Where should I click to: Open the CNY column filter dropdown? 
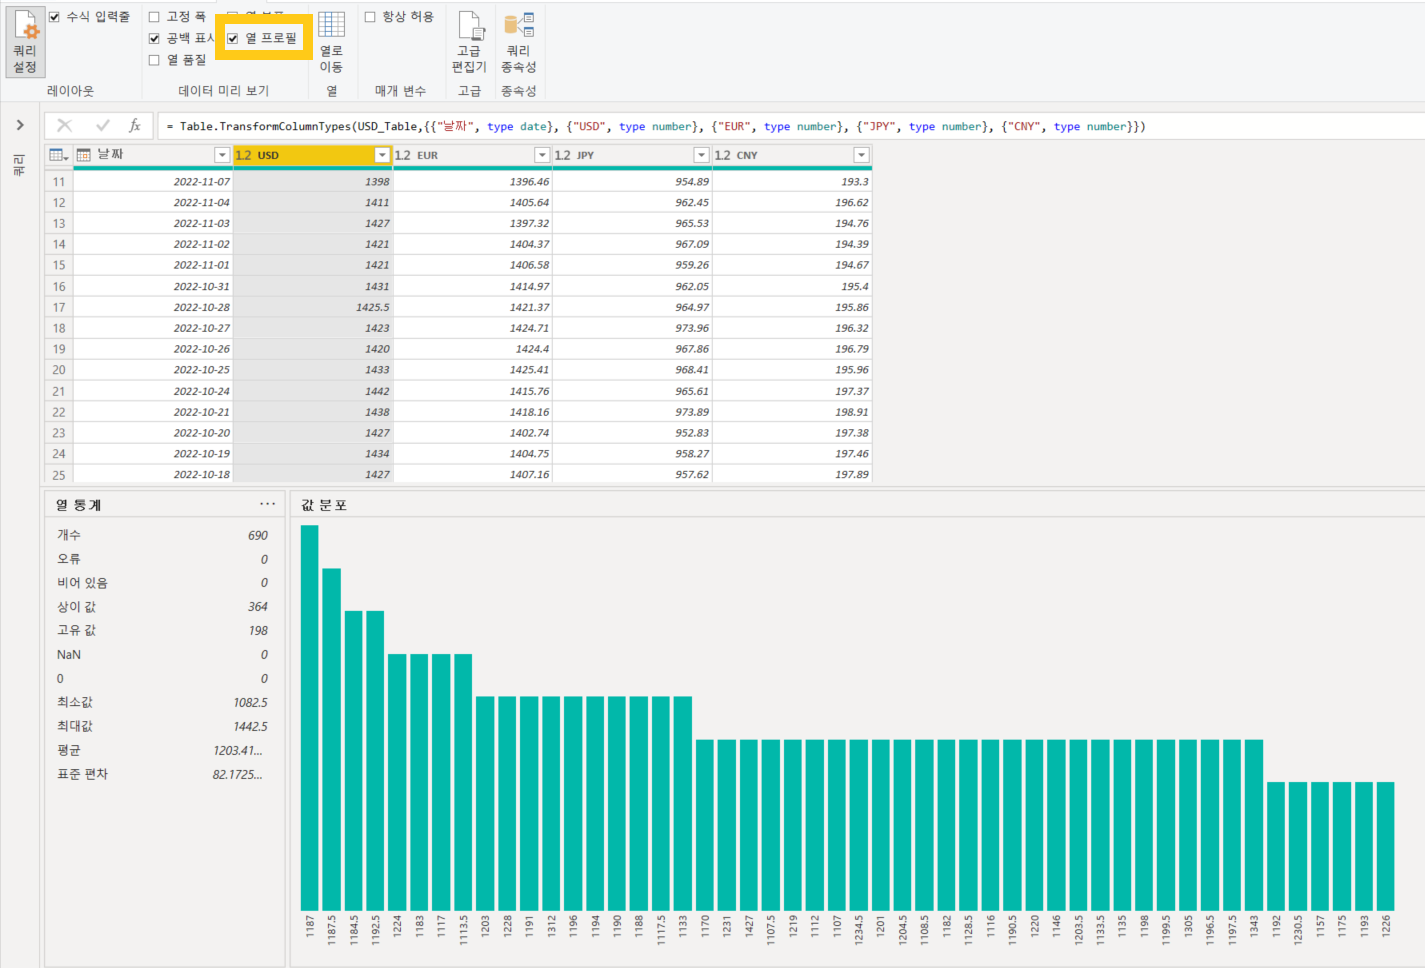pyautogui.click(x=861, y=155)
